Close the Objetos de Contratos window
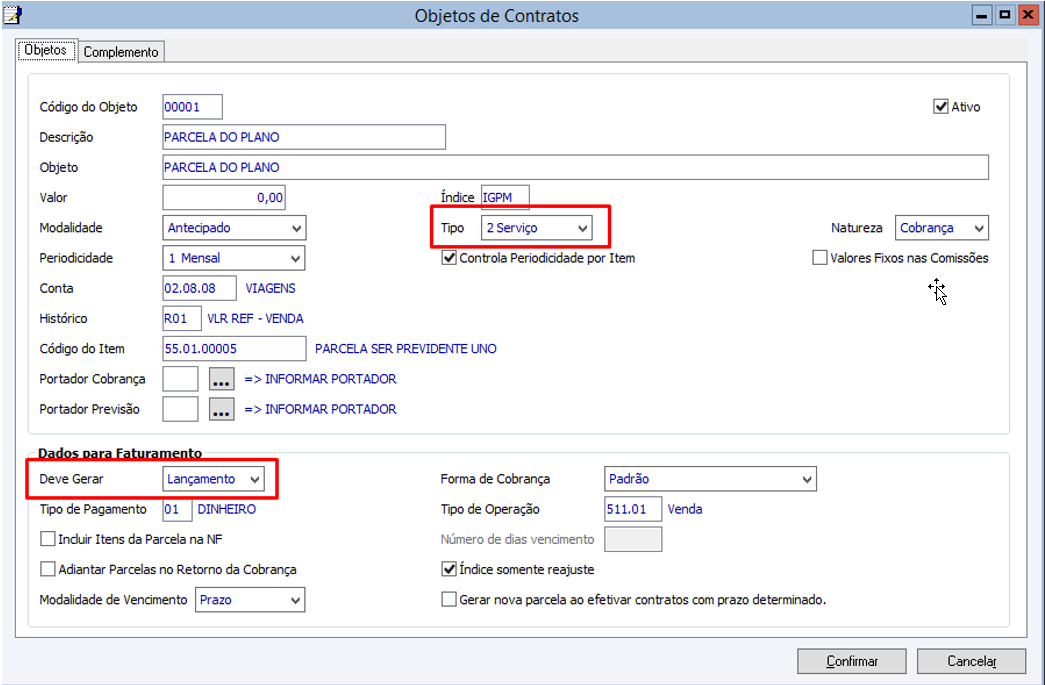The width and height of the screenshot is (1045, 685). click(1028, 15)
